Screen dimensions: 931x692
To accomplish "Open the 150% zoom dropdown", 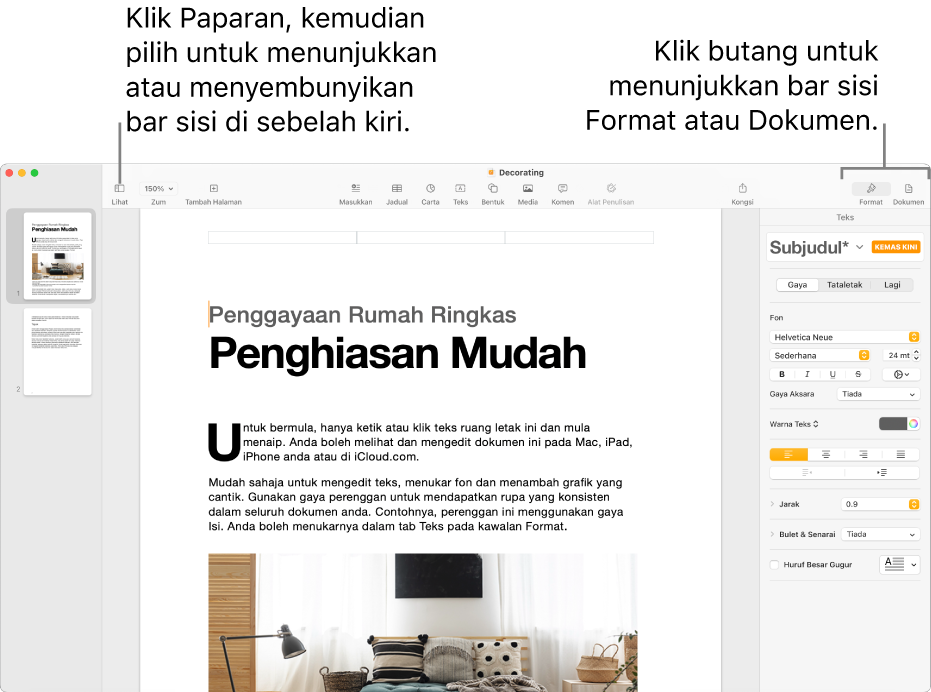I will [158, 188].
